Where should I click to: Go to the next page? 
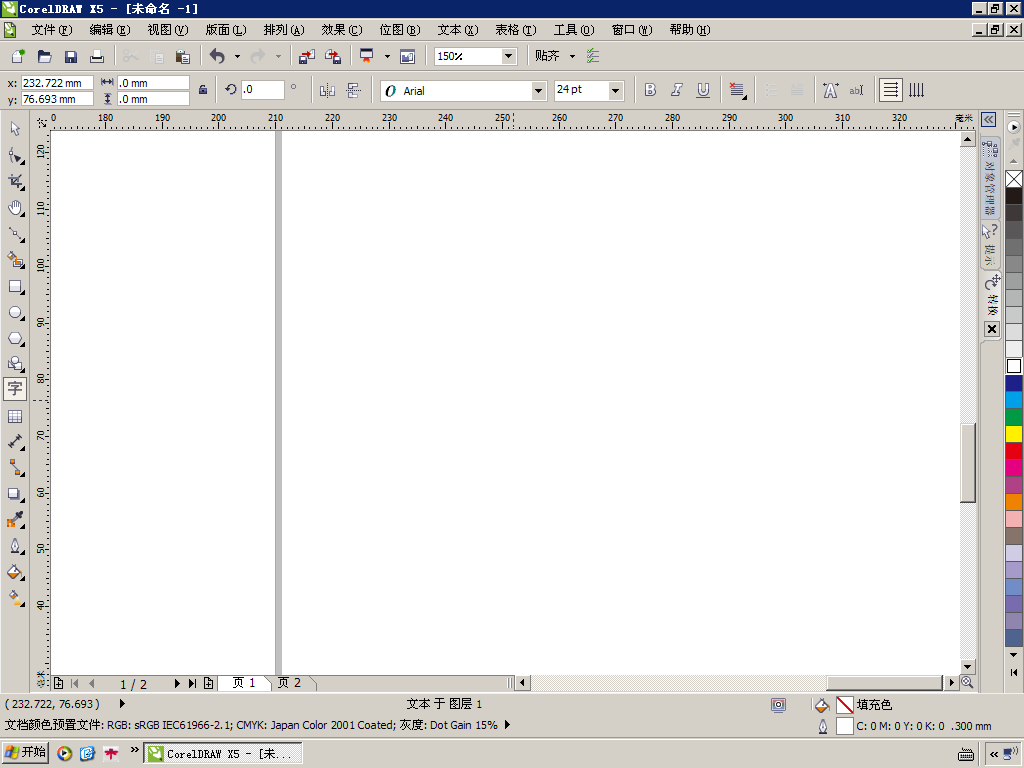coord(176,683)
